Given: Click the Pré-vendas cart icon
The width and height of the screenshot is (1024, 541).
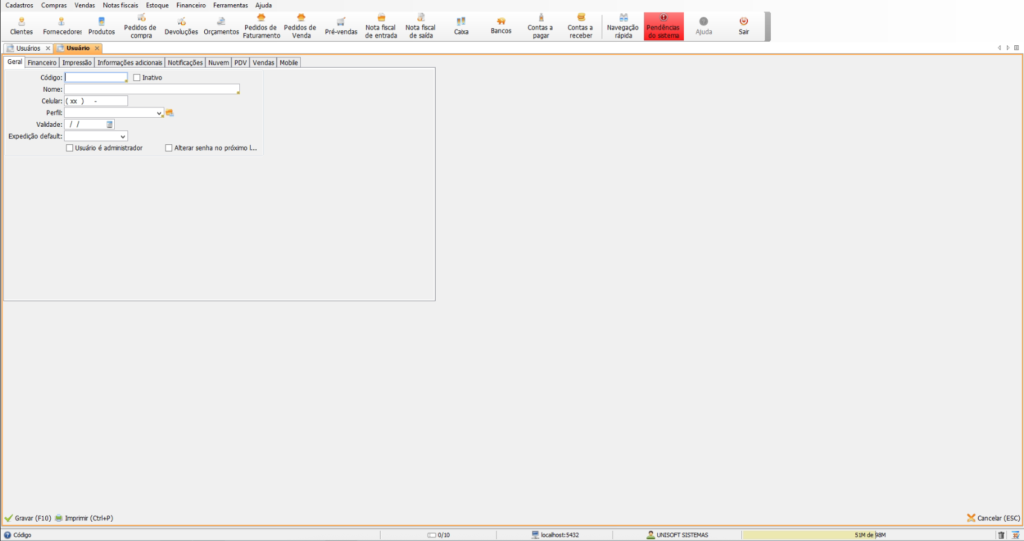Looking at the screenshot, I should point(341,25).
